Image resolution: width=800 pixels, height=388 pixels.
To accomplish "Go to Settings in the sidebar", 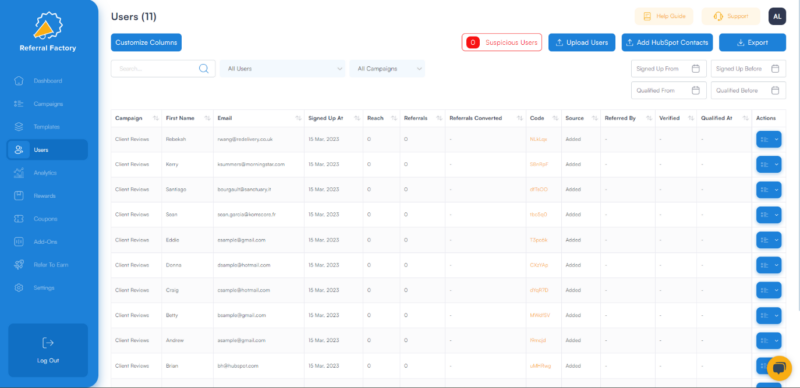I will tap(43, 288).
